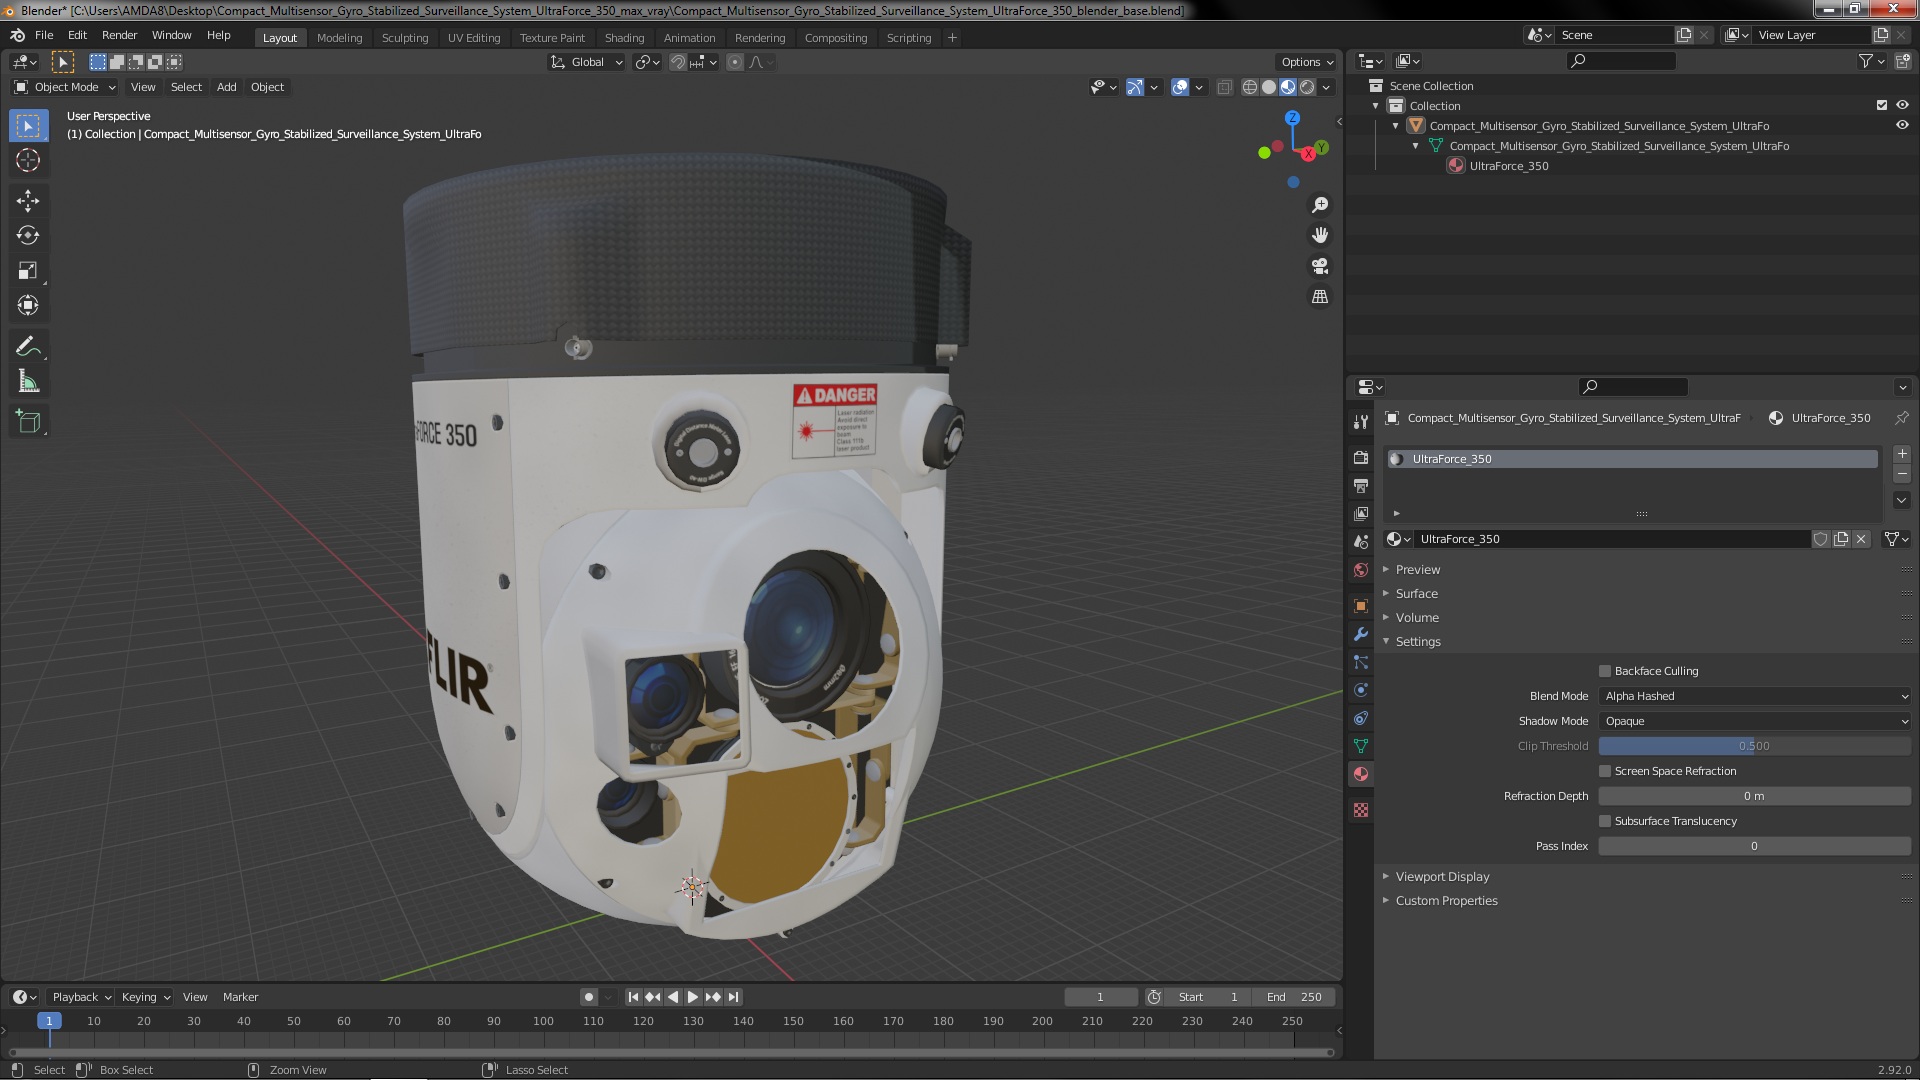Screen dimensions: 1920x1080
Task: Click the zoom view magnifier icon
Action: pos(1320,205)
